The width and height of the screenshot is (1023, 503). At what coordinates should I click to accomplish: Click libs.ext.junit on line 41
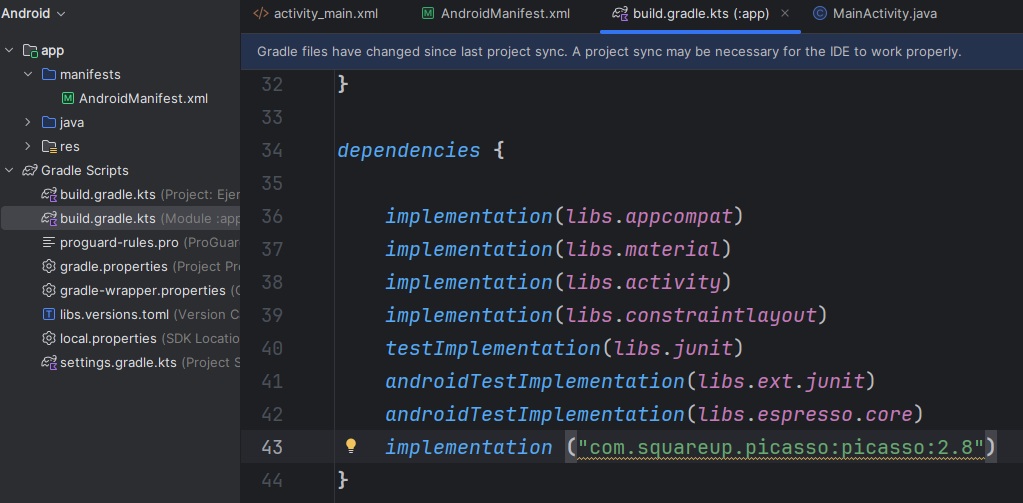(x=781, y=381)
